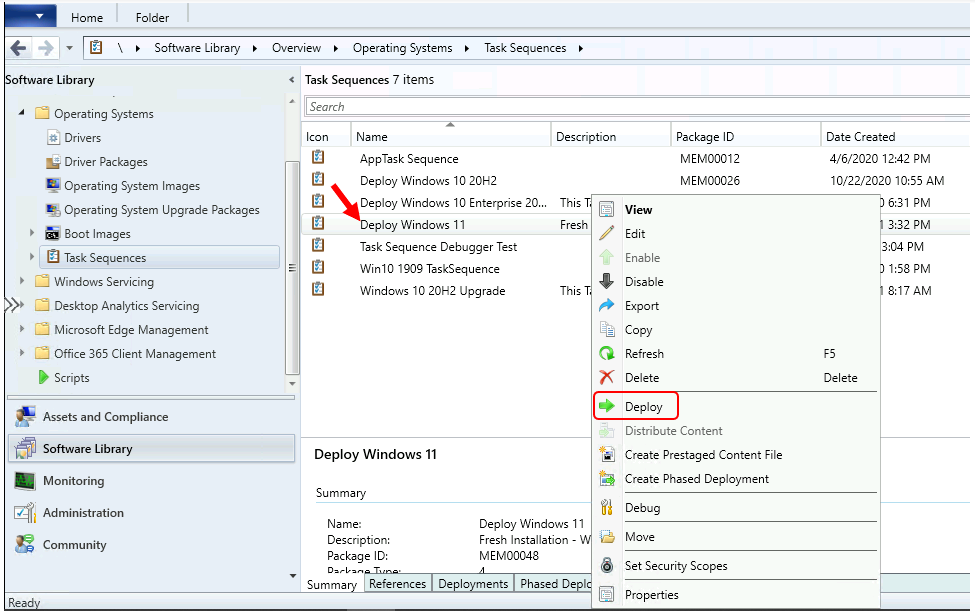975x616 pixels.
Task: Open the Home ribbon tab
Action: tap(87, 17)
